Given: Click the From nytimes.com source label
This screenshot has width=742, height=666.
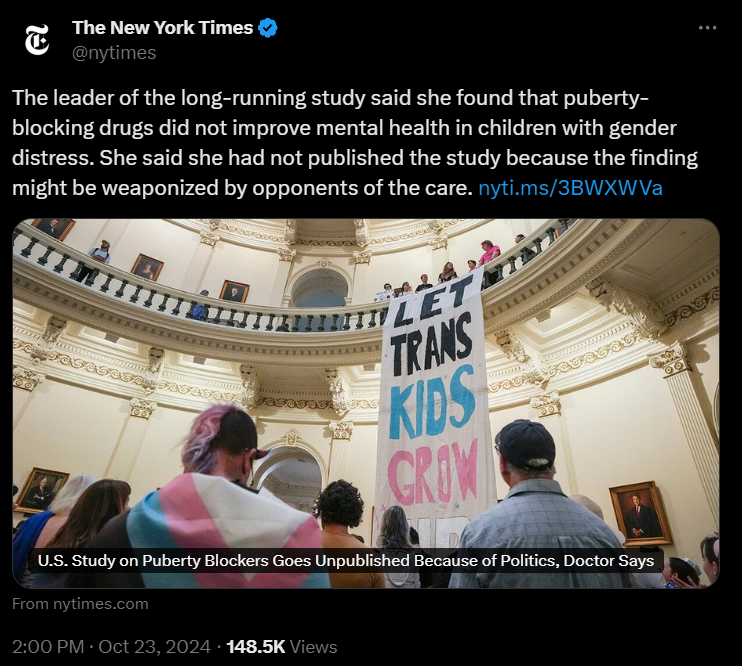Looking at the screenshot, I should 80,604.
